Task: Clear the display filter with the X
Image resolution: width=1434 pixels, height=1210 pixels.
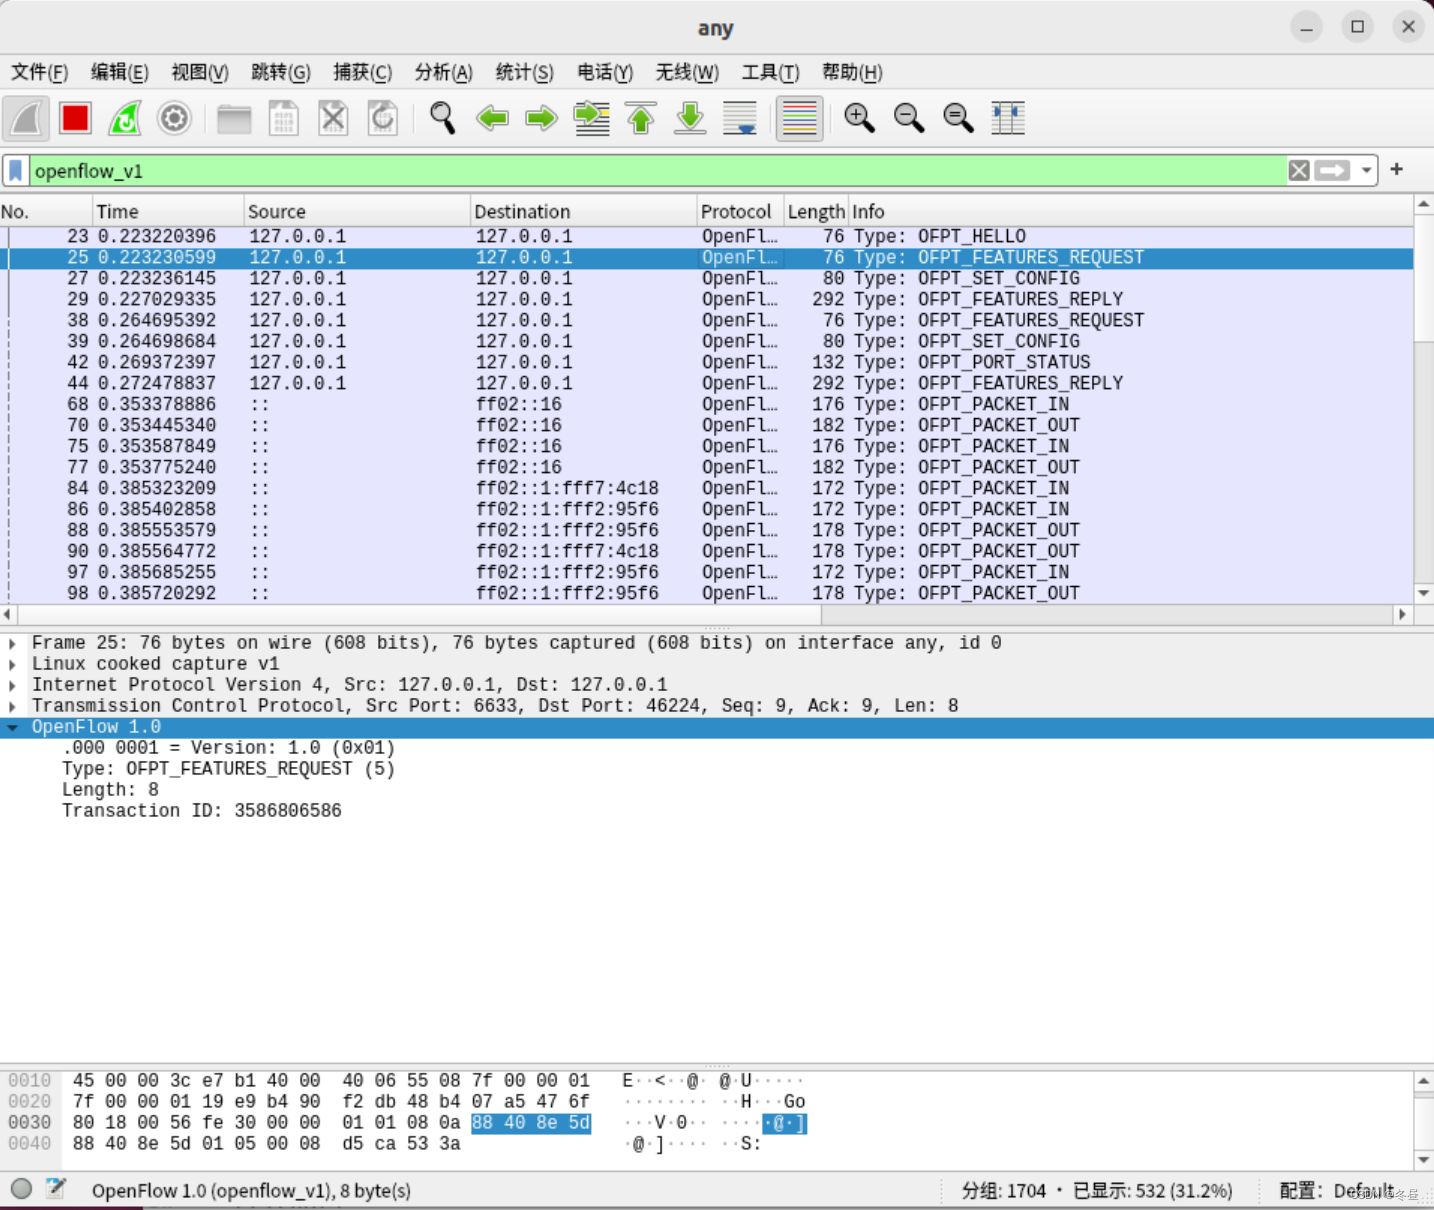Action: (1299, 171)
